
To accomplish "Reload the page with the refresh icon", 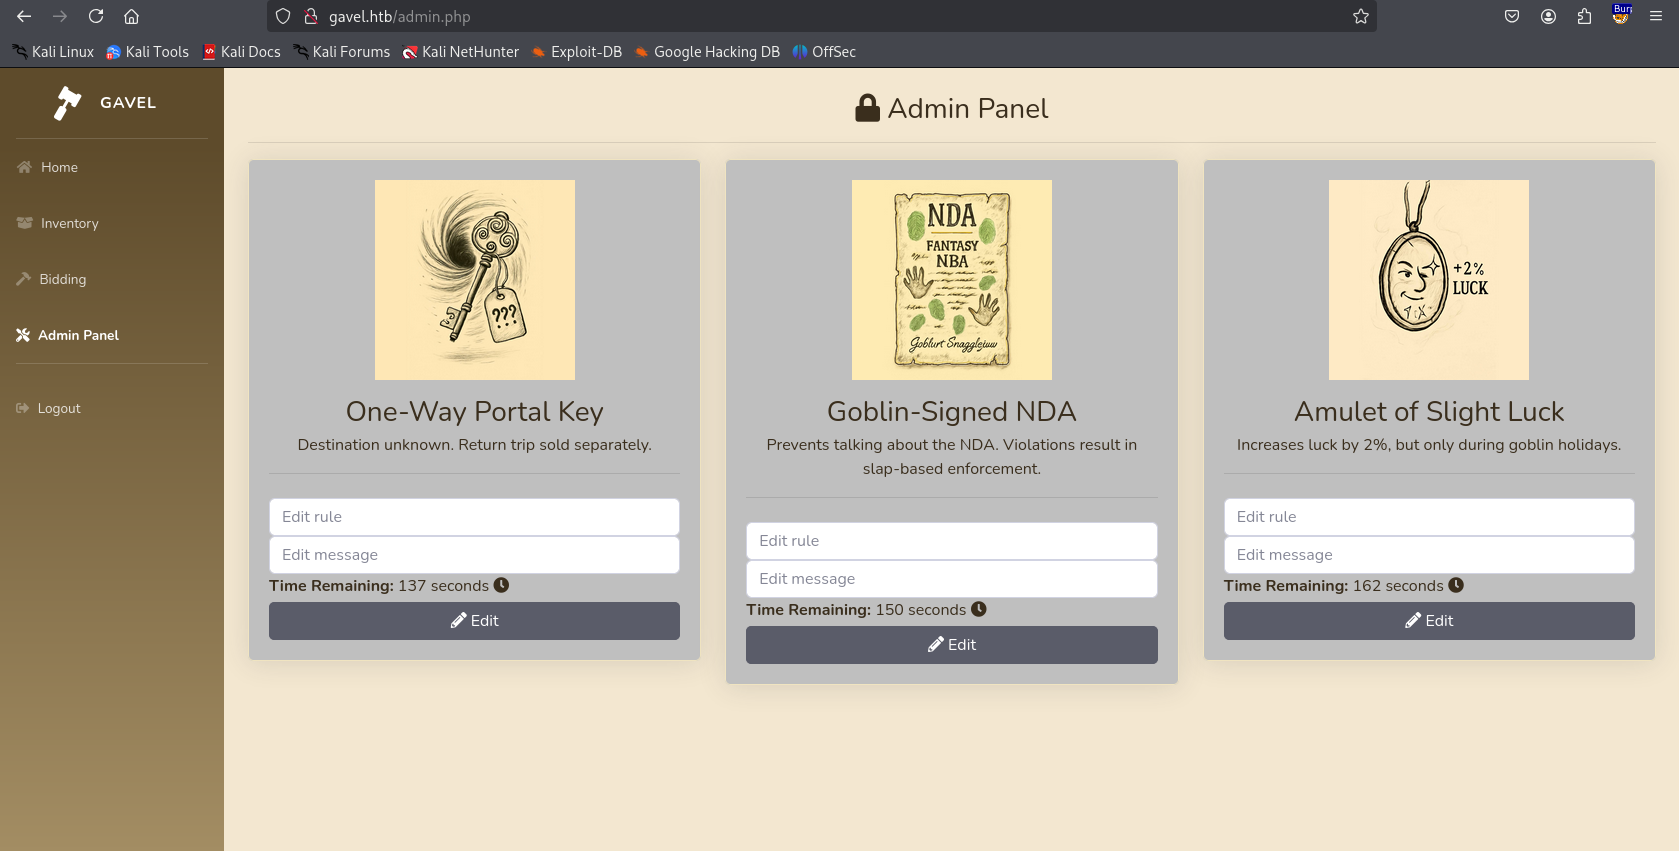I will [96, 16].
